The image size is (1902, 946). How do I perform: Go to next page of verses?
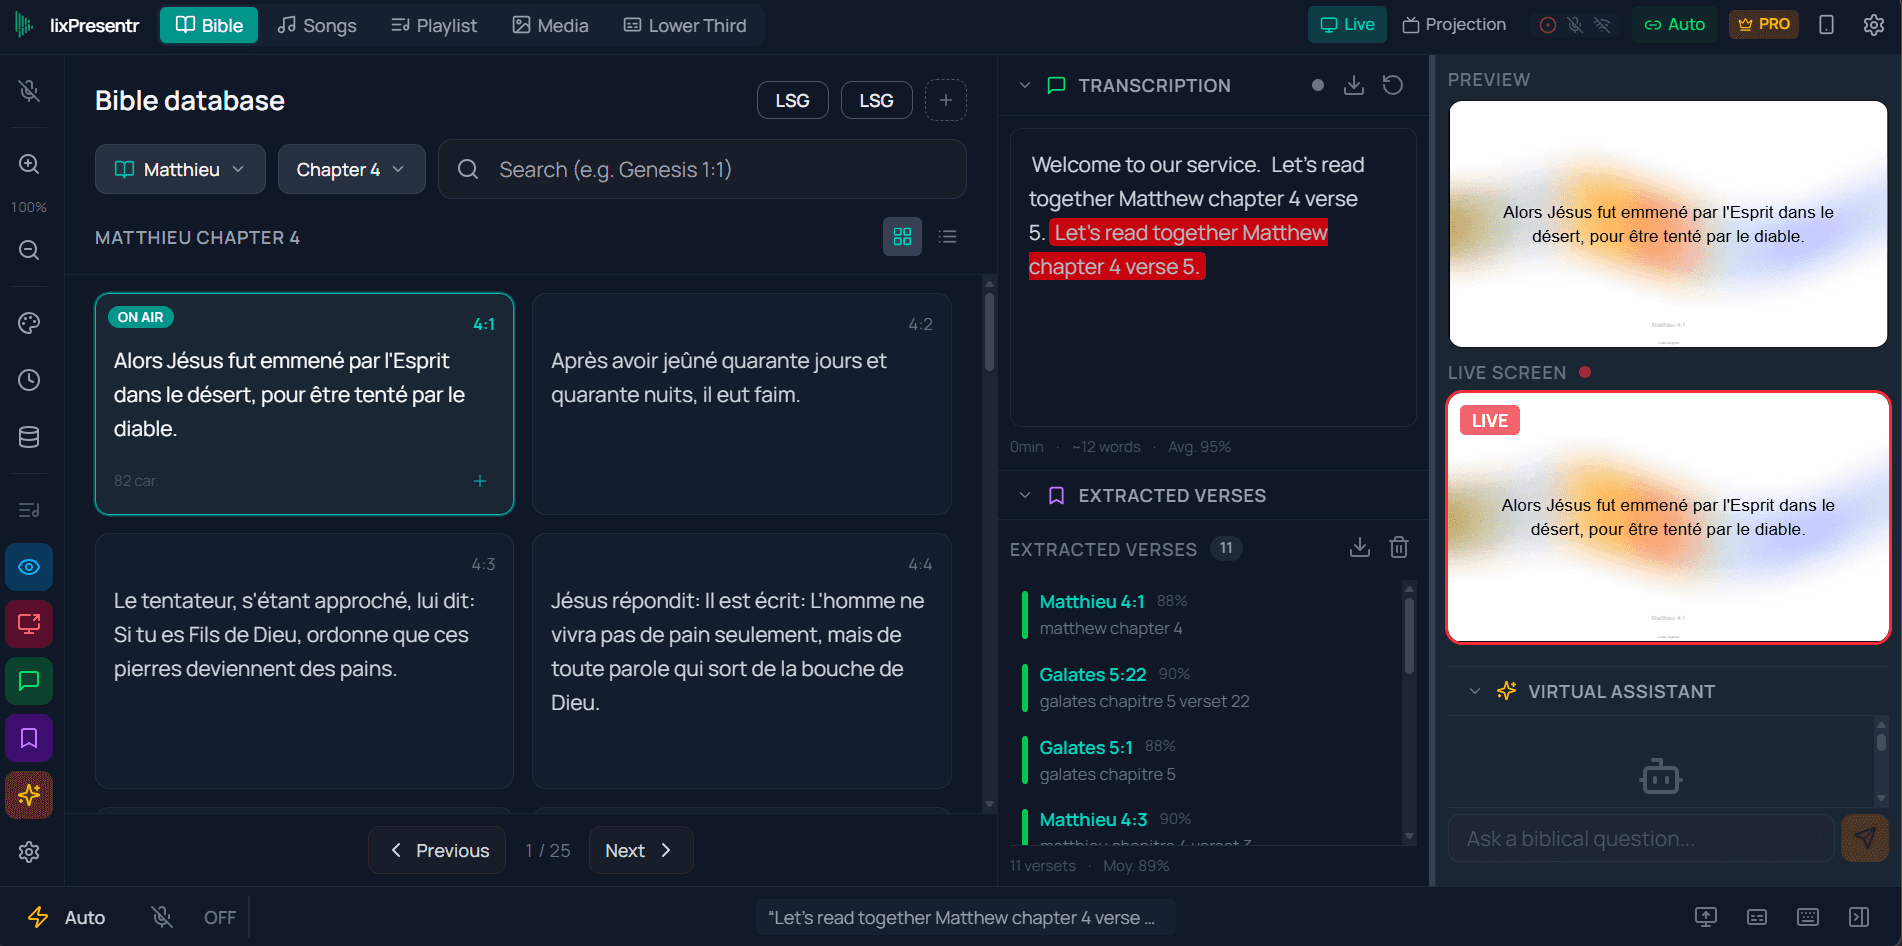coord(640,850)
